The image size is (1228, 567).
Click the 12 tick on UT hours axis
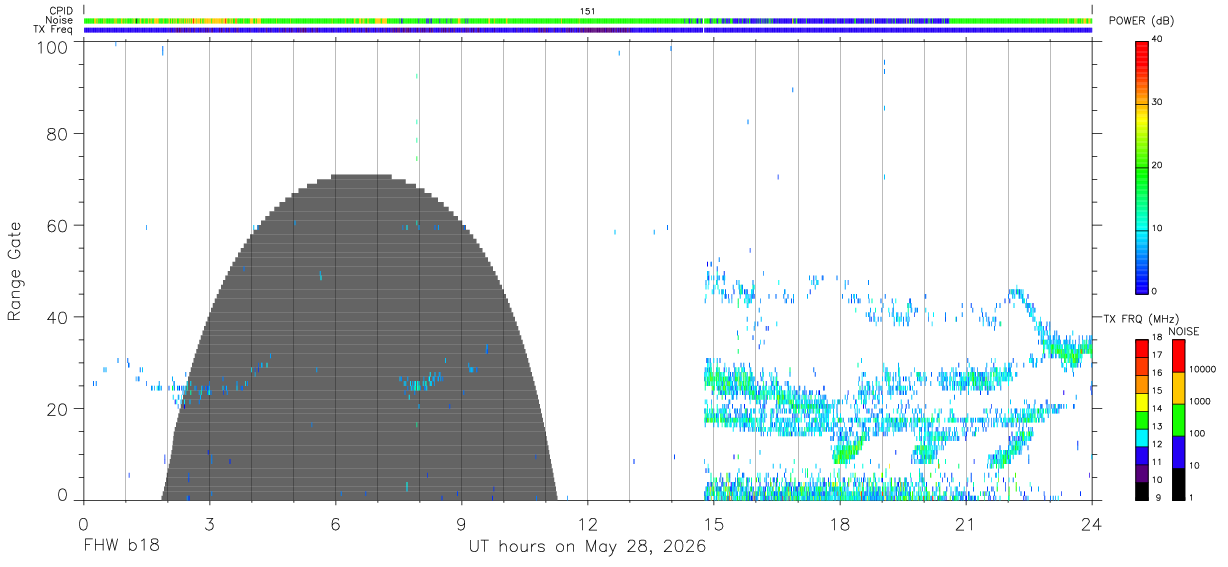pos(587,524)
